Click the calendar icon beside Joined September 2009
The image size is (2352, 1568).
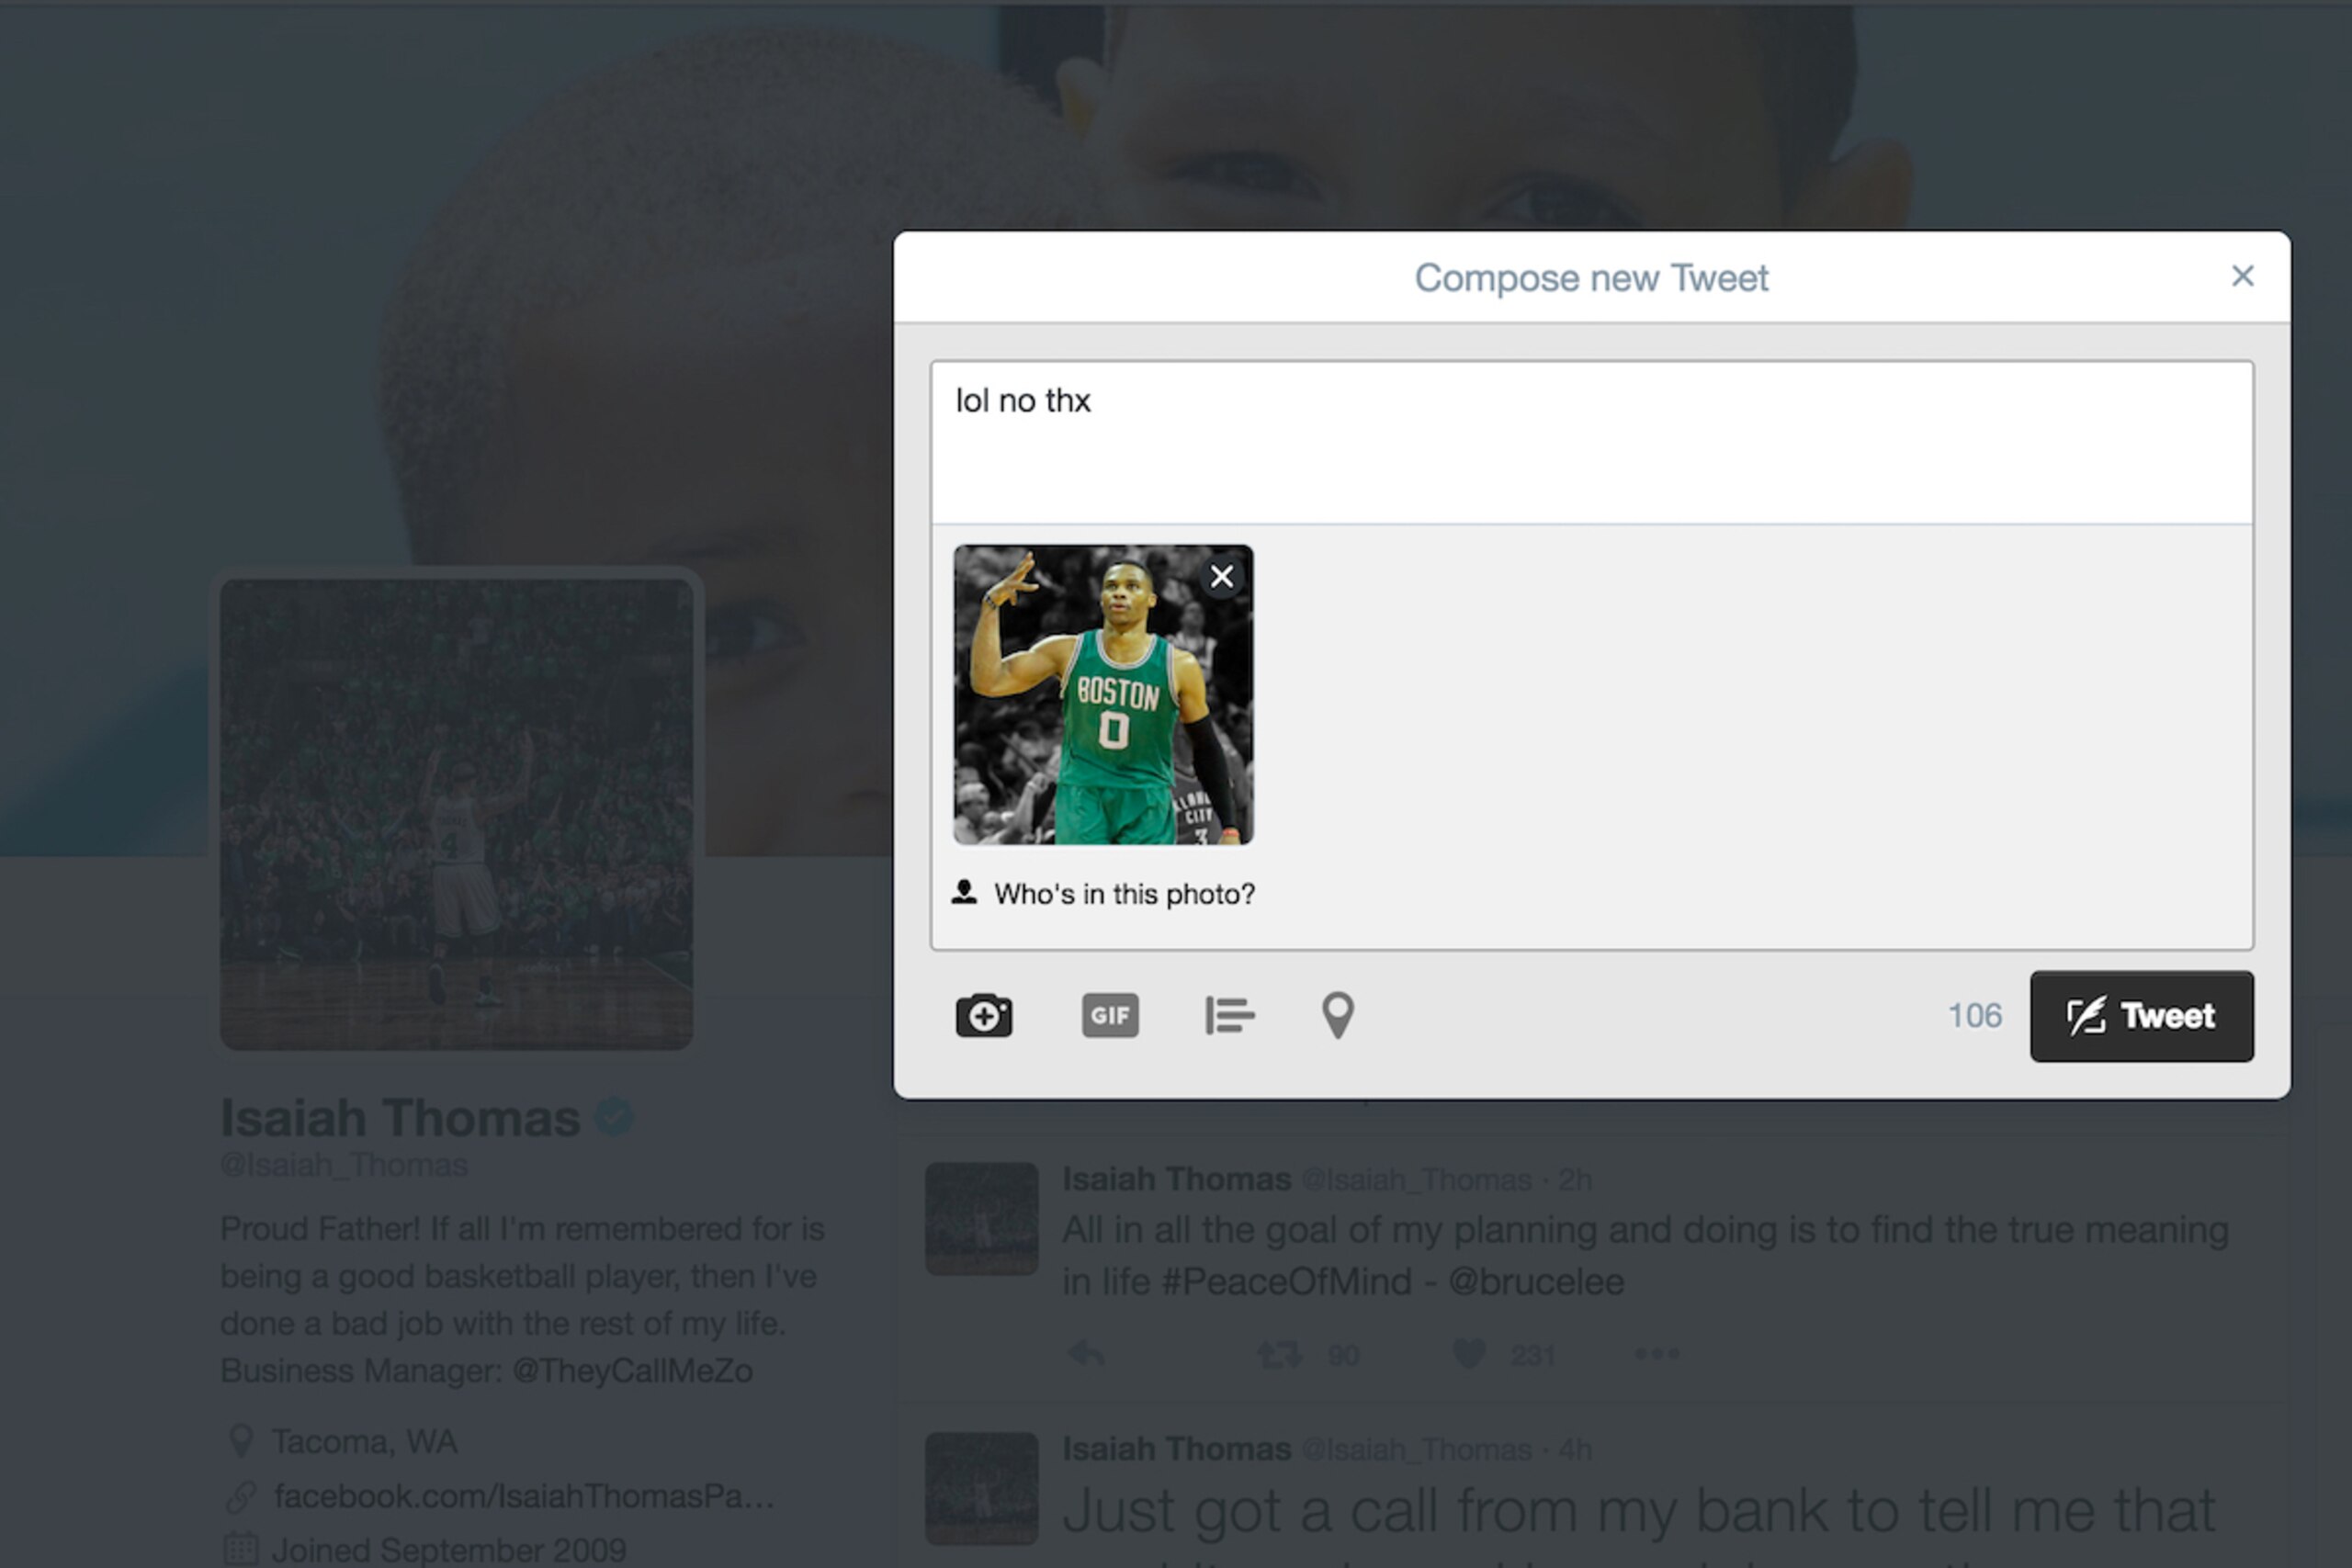(240, 1549)
